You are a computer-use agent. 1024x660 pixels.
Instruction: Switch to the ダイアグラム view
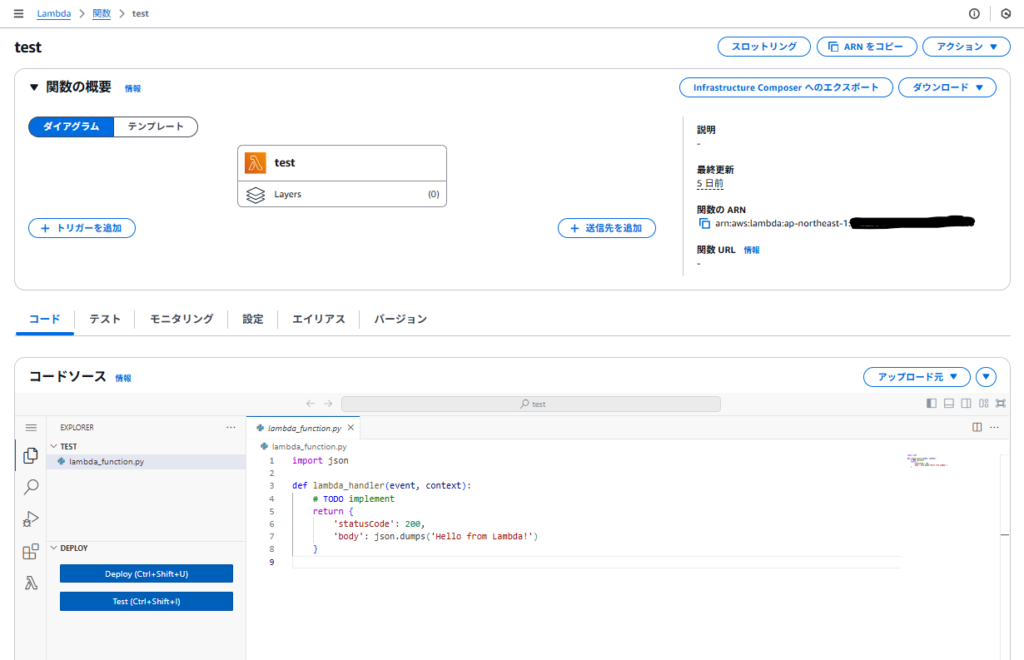point(71,127)
